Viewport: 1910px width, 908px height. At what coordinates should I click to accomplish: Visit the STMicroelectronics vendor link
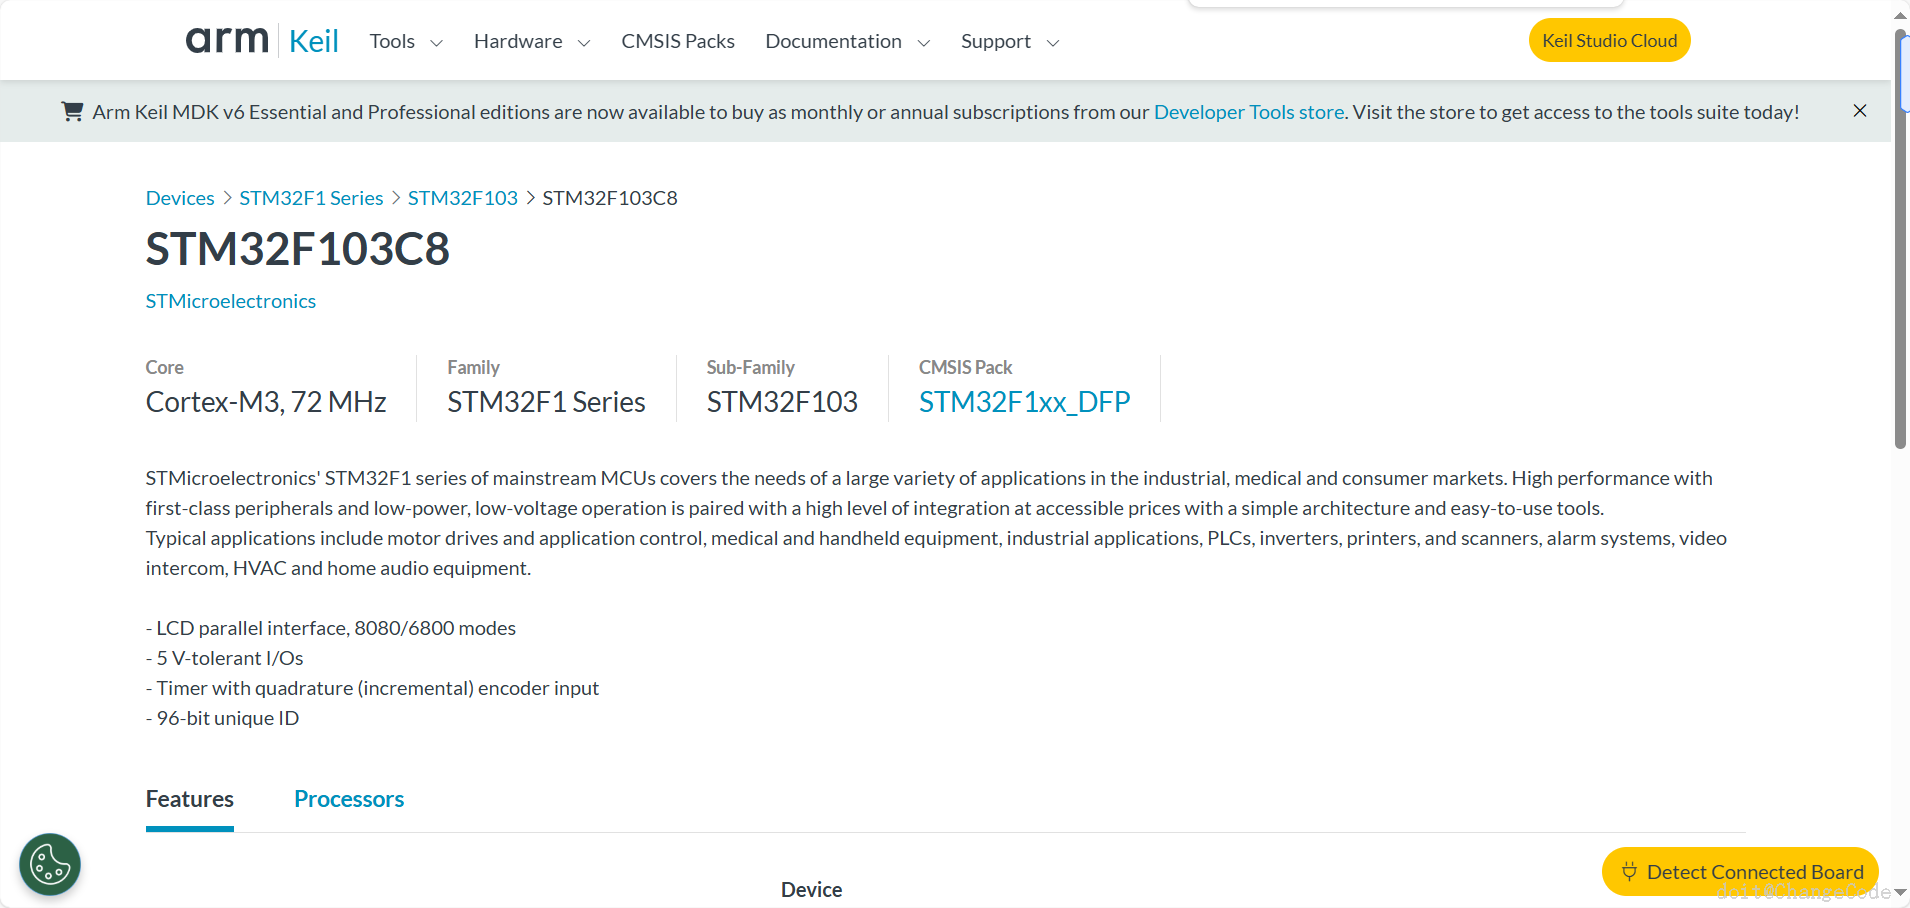(x=230, y=301)
